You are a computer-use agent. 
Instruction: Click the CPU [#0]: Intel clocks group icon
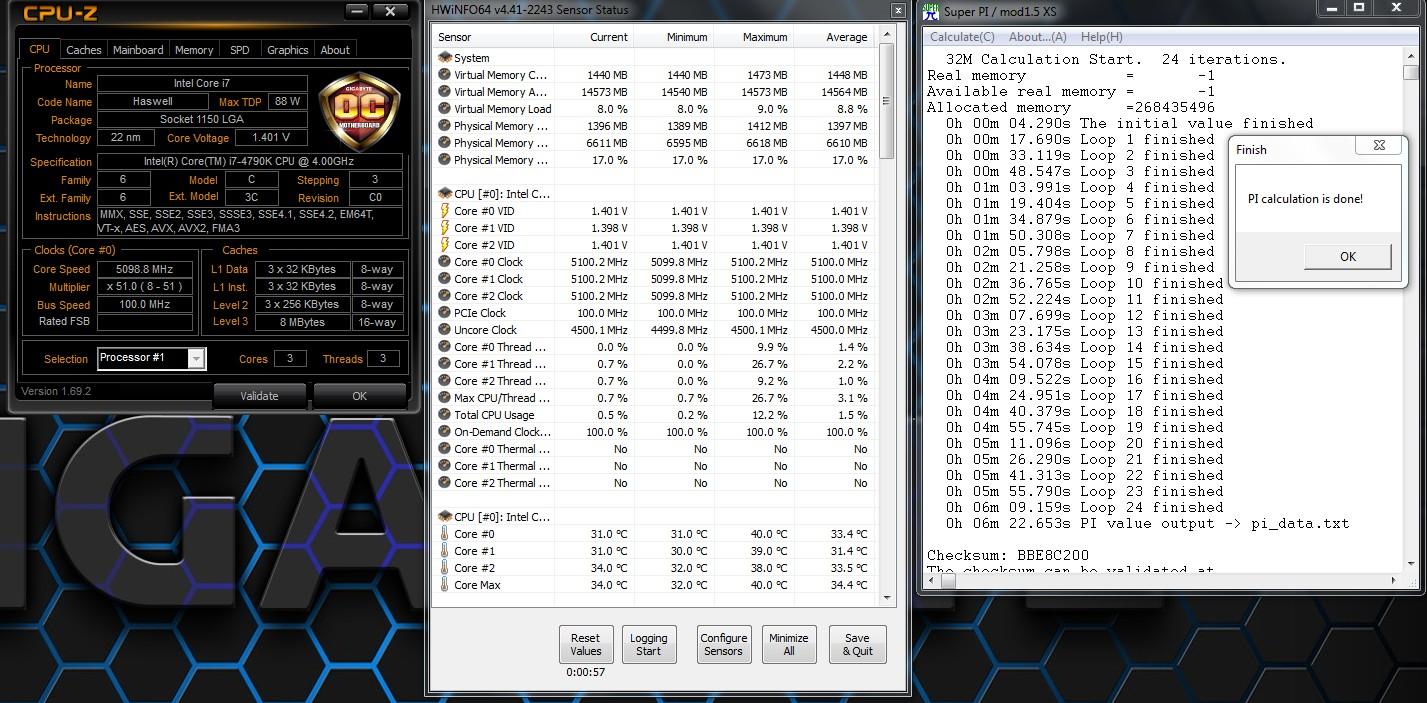[x=445, y=194]
